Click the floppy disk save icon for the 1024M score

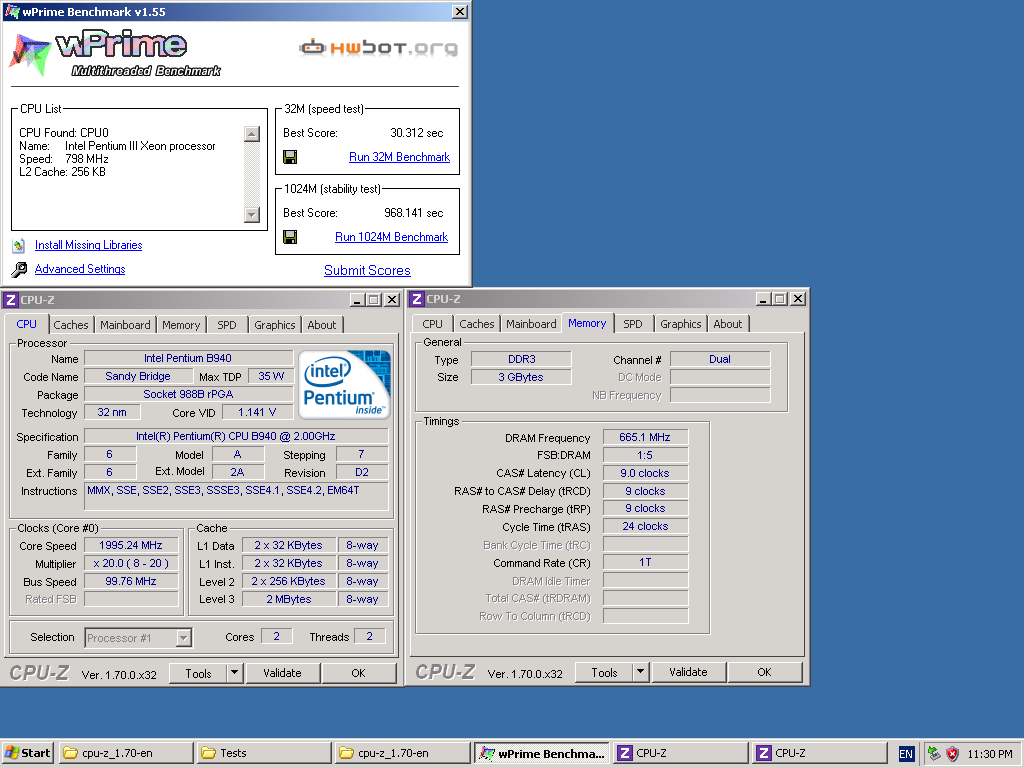290,237
